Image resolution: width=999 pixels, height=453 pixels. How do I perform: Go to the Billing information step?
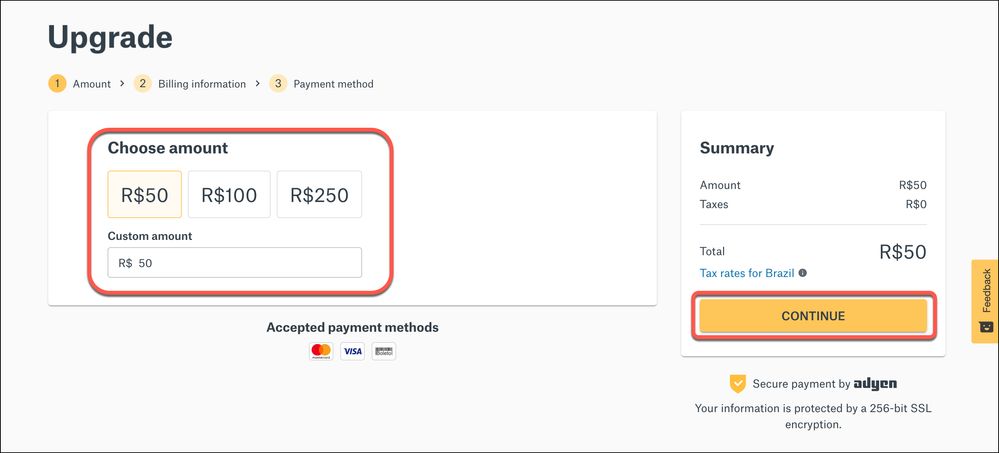point(201,84)
